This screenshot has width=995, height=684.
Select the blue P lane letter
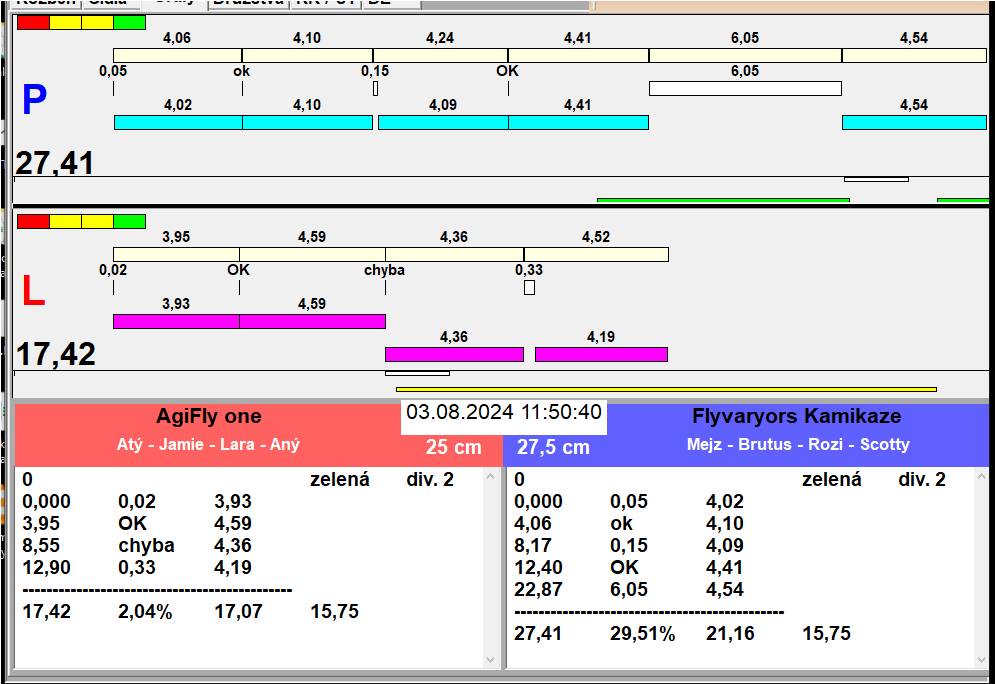click(34, 101)
